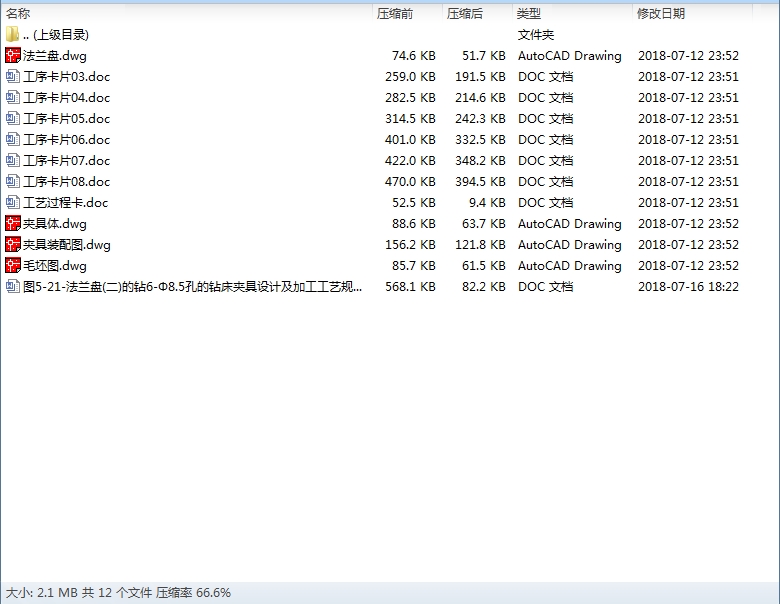The width and height of the screenshot is (780, 604).
Task: Select file name 工序卡片06.doc
Action: [67, 139]
